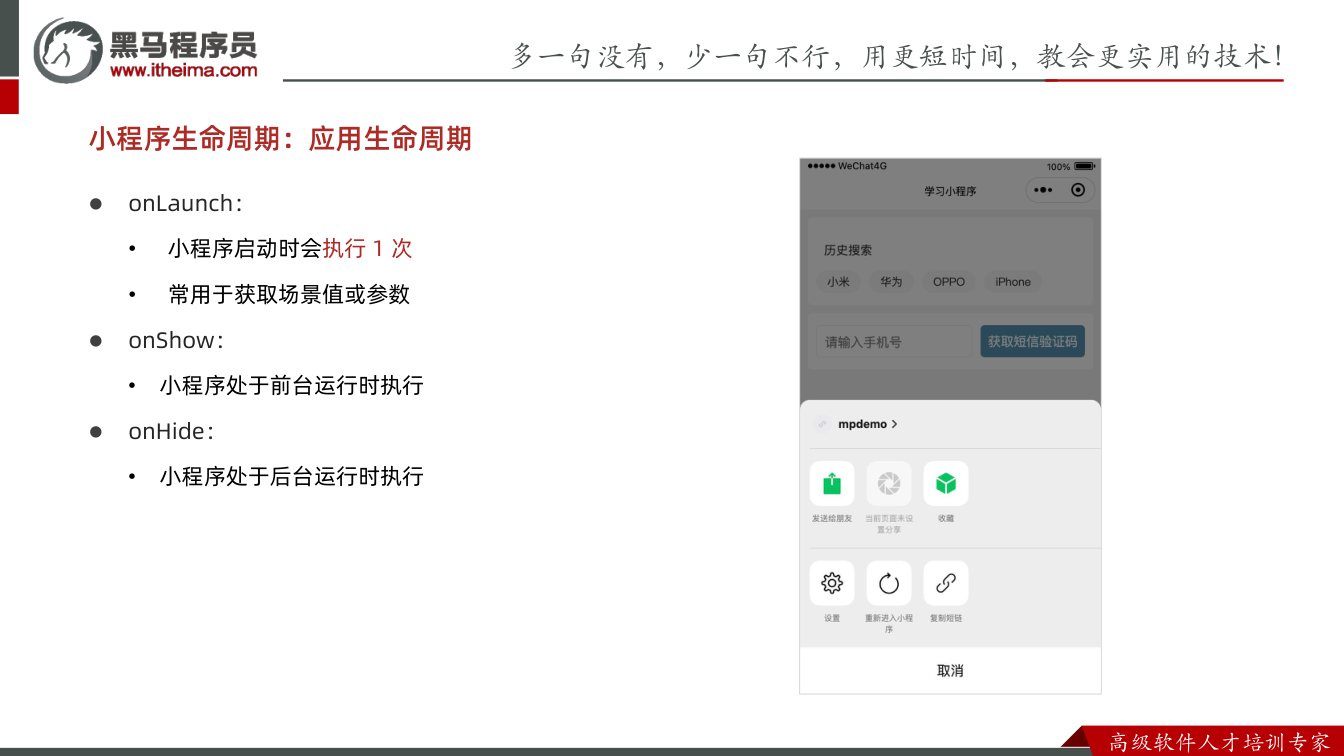Select the 小米 history search tag
Screen dimensions: 1344x756
[x=838, y=282]
